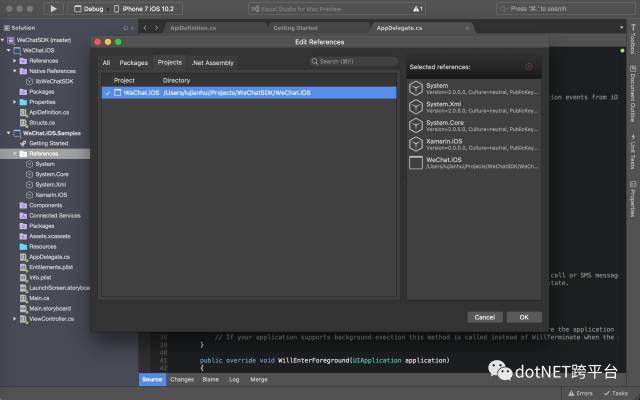
Task: Select the highlighted References folder in Samples
Action: tap(45, 153)
